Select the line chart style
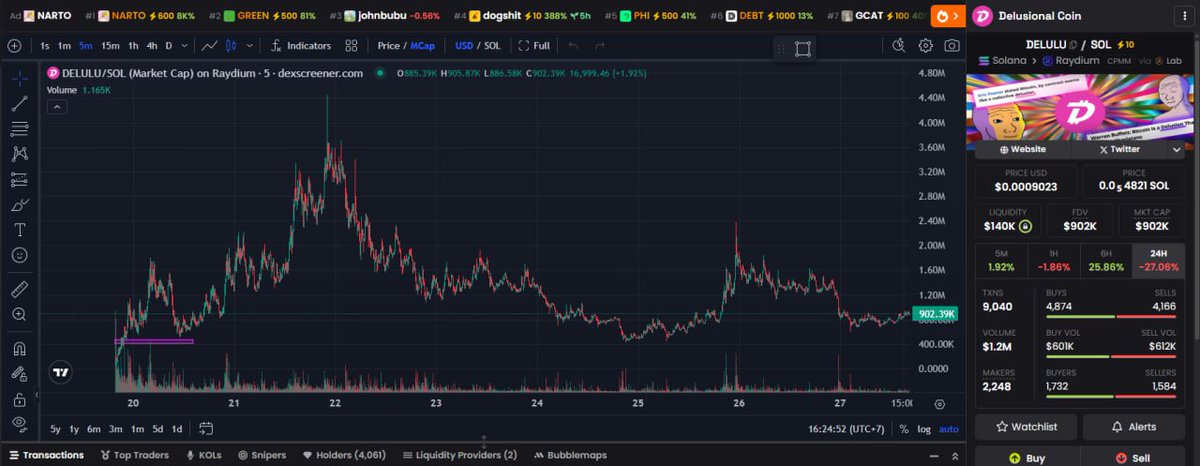This screenshot has height=466, width=1200. (209, 46)
